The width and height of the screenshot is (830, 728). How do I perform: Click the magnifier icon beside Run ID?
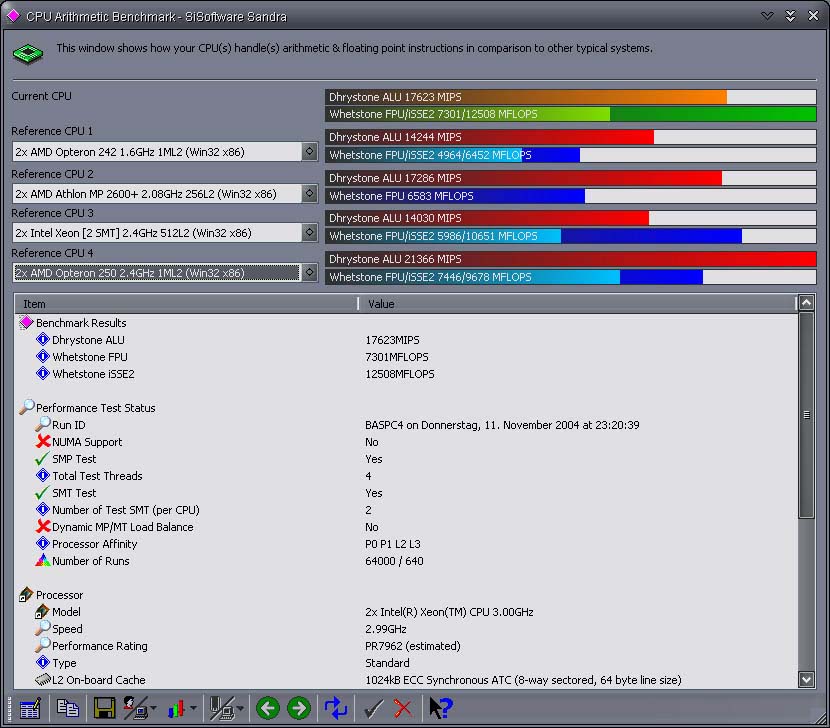42,424
